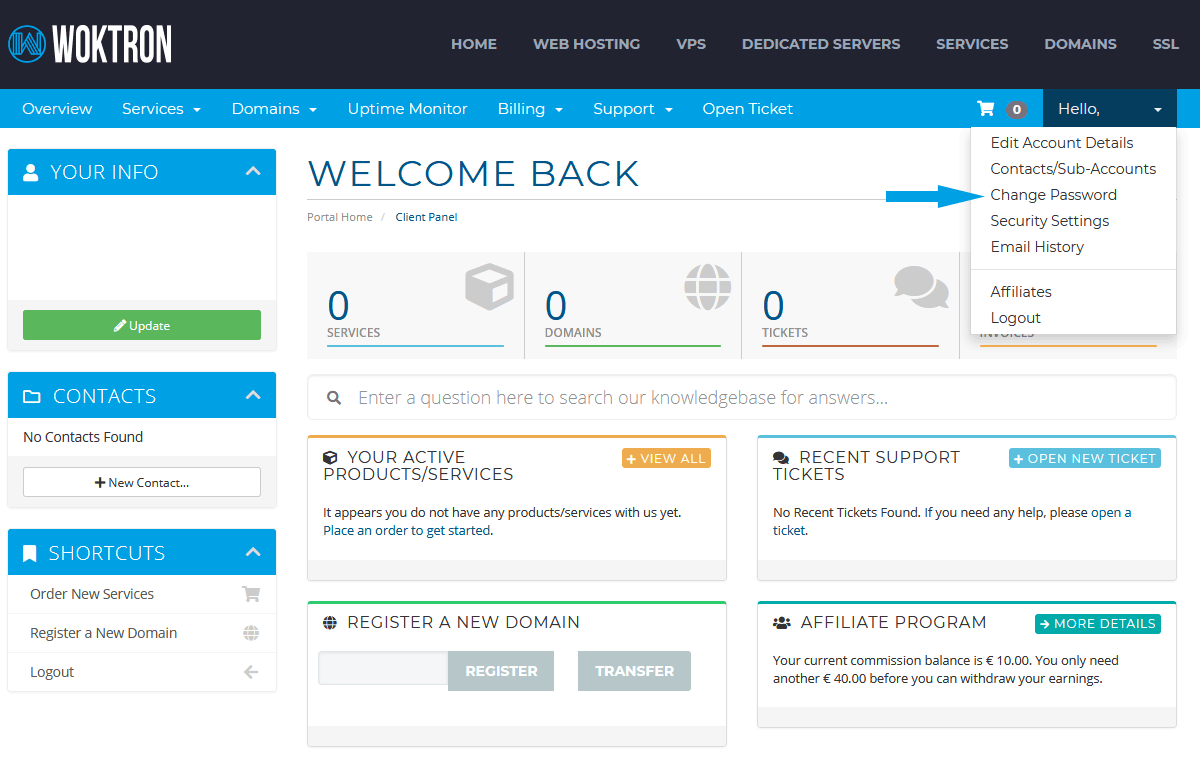This screenshot has height=762, width=1200.
Task: Open VPS in top navigation
Action: tap(691, 44)
